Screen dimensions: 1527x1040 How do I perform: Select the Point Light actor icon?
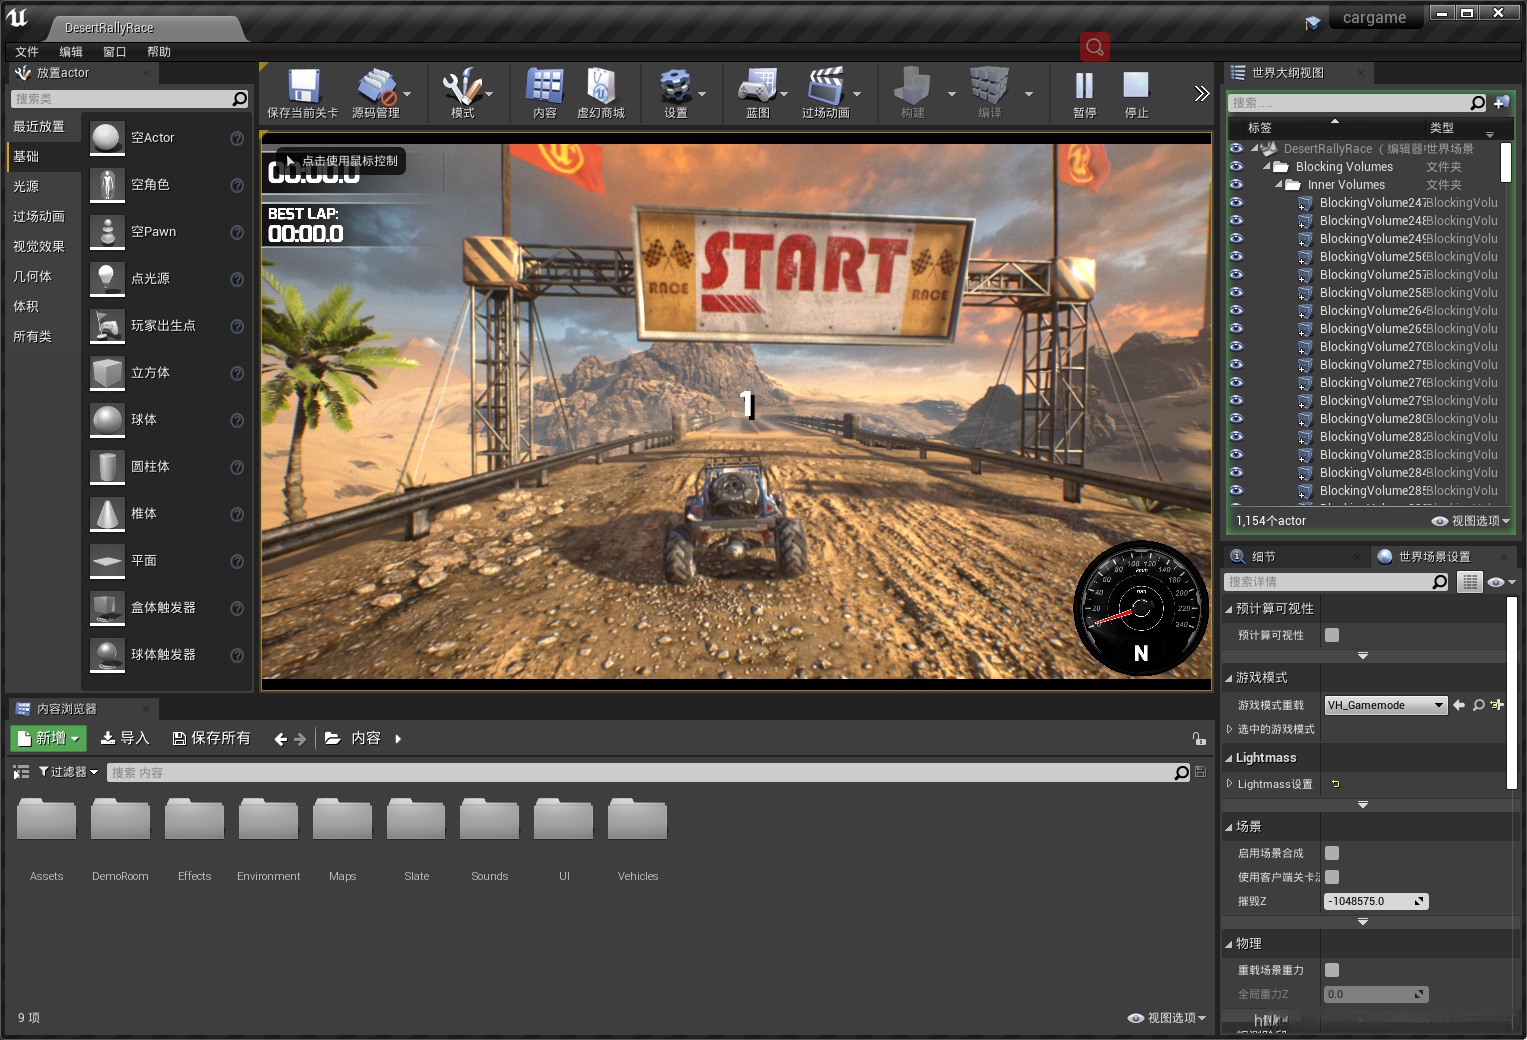tap(107, 279)
